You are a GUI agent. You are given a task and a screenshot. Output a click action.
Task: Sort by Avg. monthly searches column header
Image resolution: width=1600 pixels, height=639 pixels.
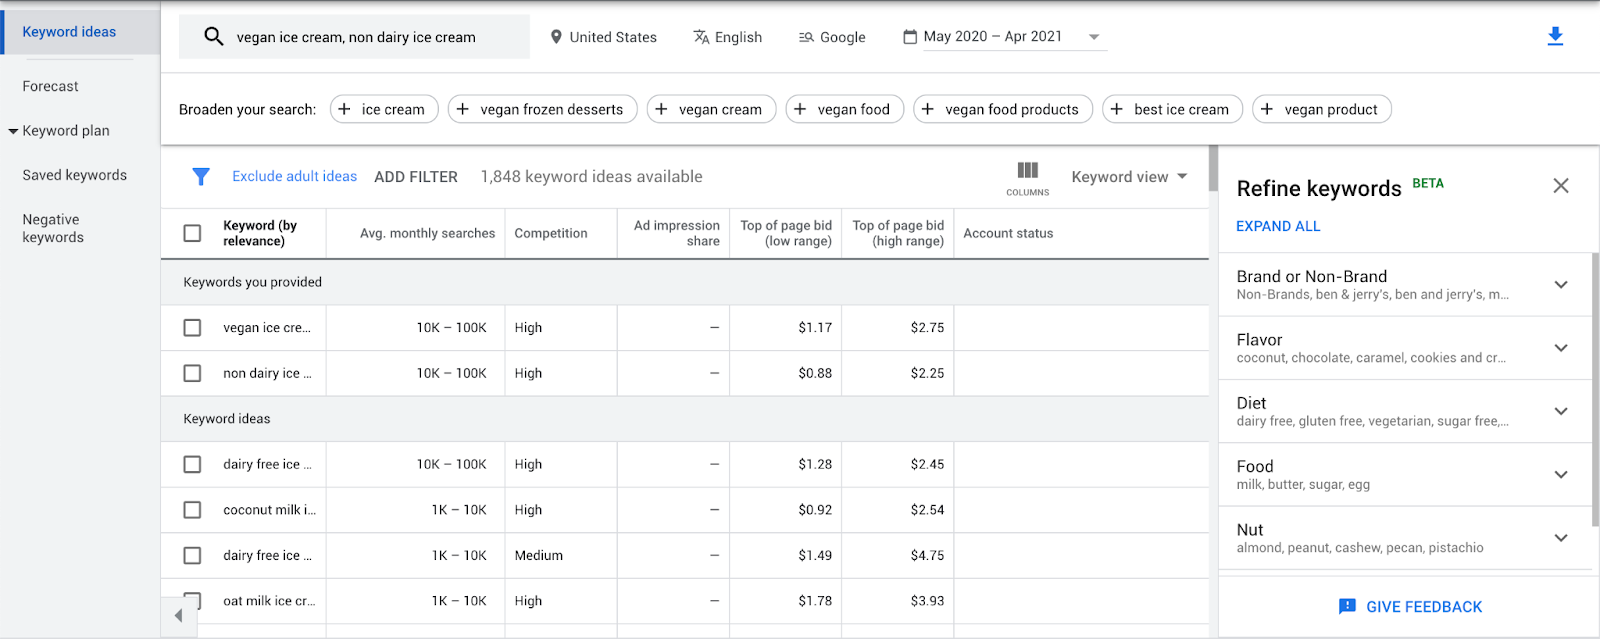[x=427, y=233]
